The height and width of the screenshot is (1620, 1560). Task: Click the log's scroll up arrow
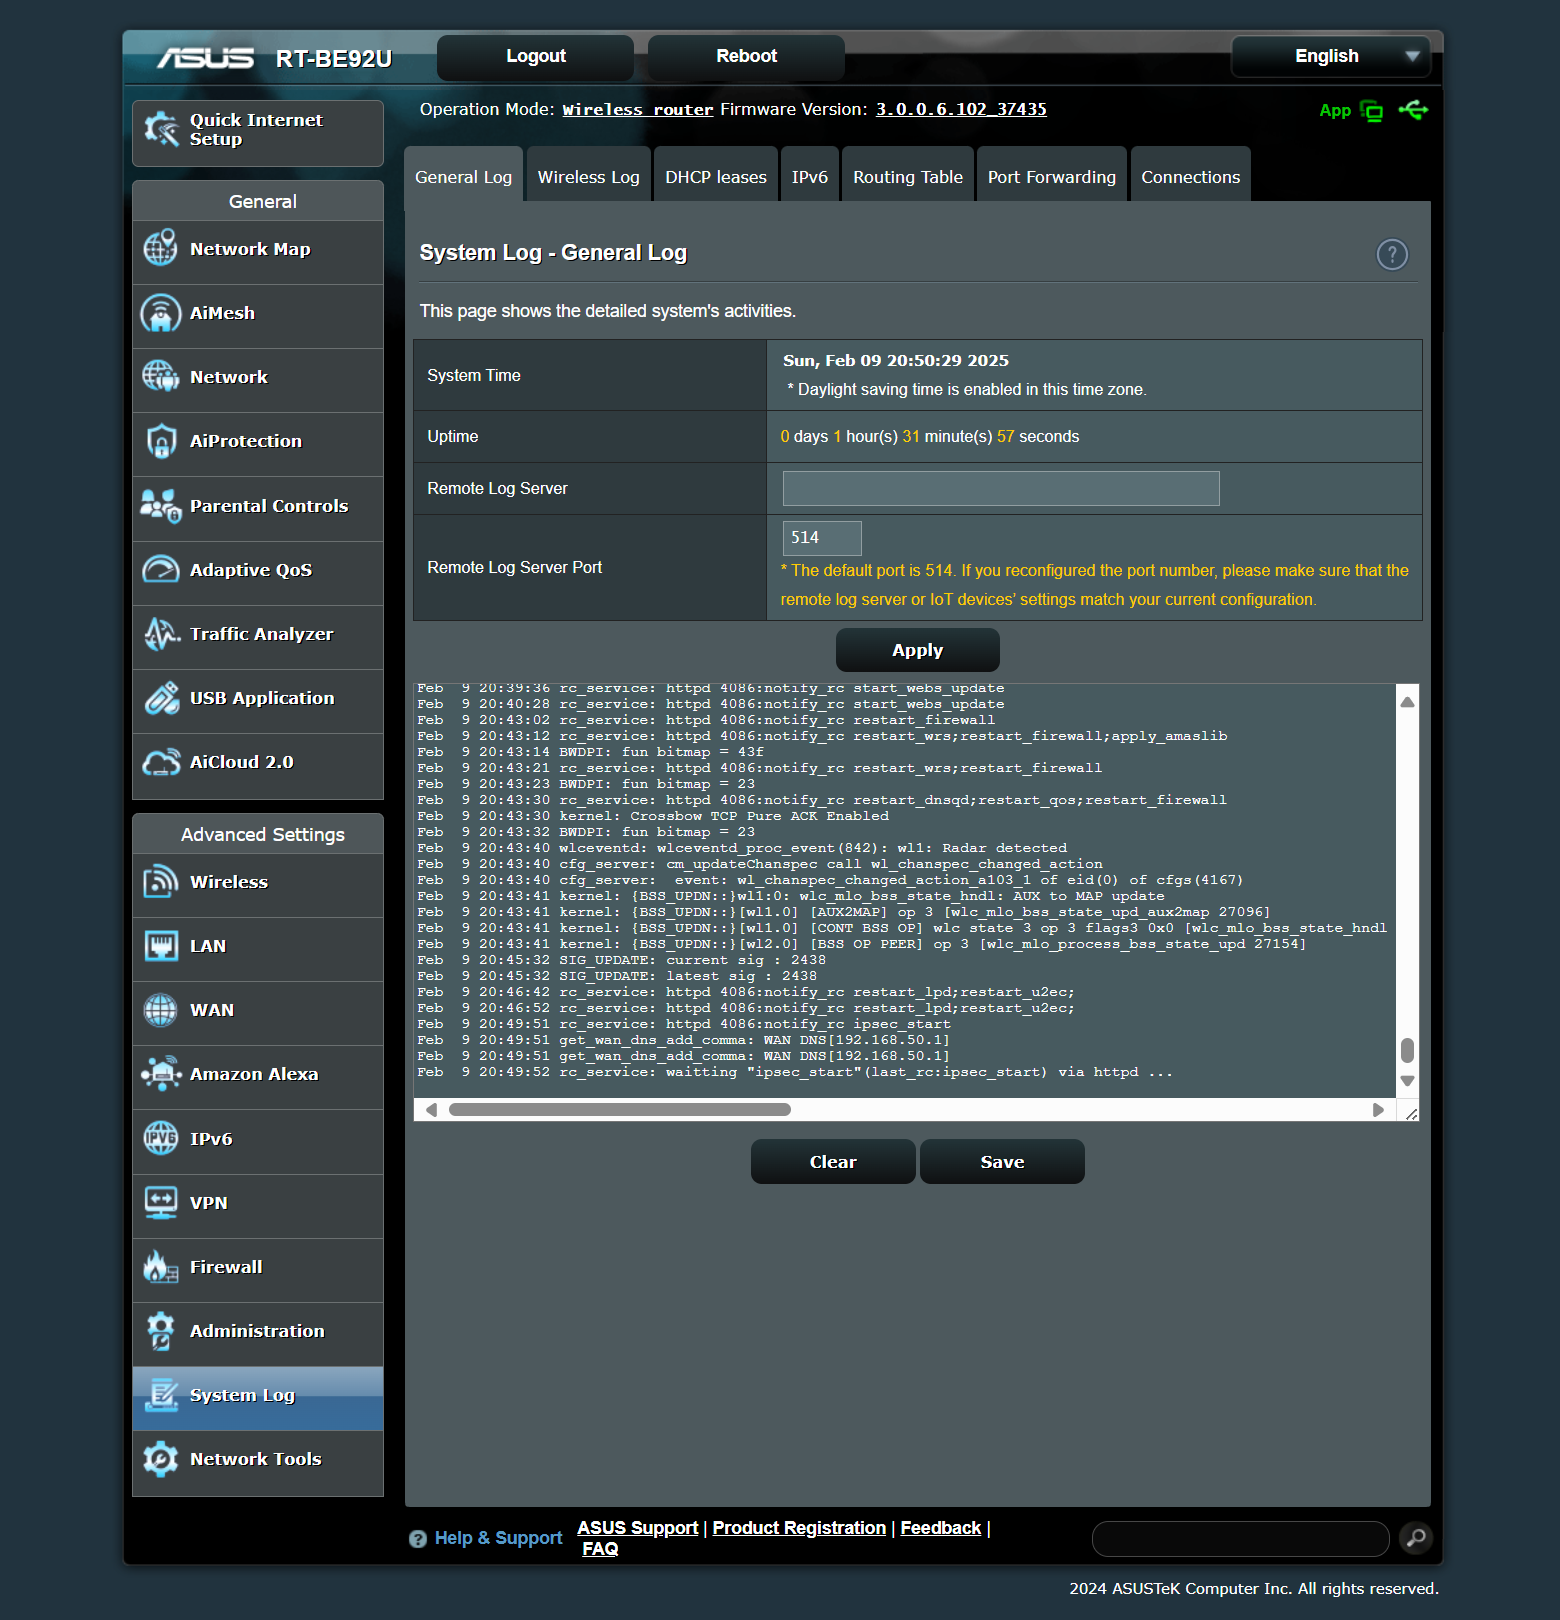tap(1407, 702)
